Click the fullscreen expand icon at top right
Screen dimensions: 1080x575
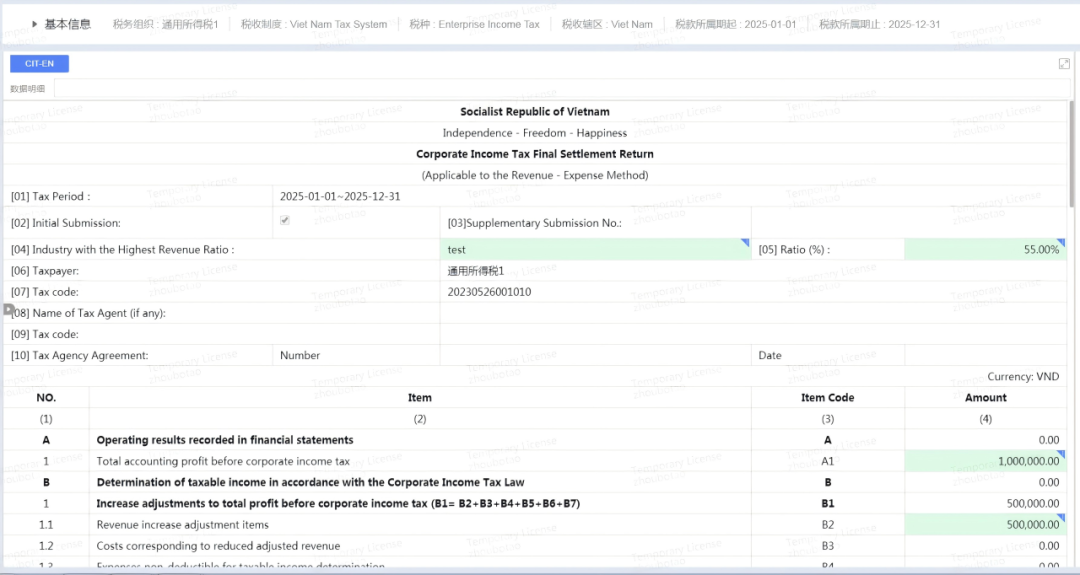click(1064, 64)
